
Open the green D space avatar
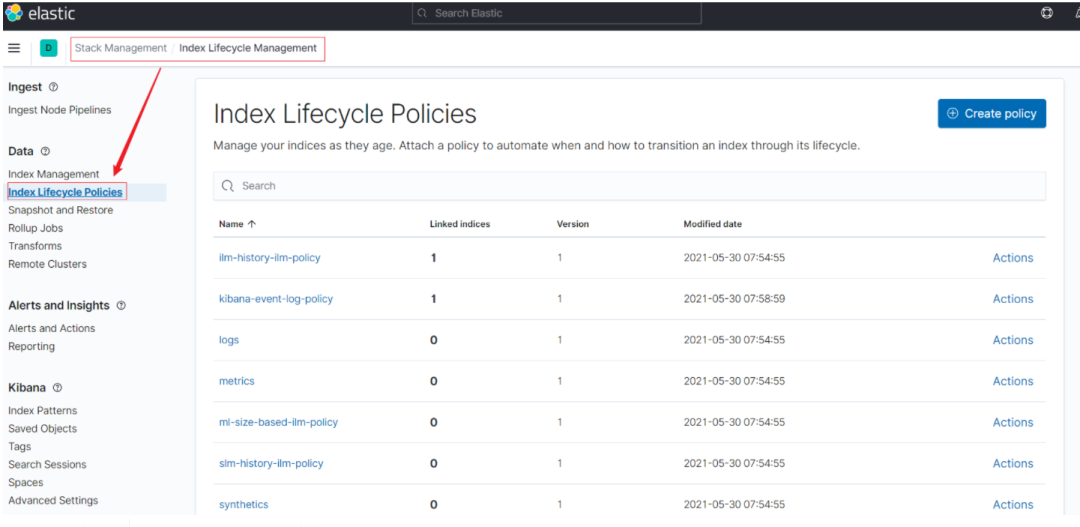point(48,48)
